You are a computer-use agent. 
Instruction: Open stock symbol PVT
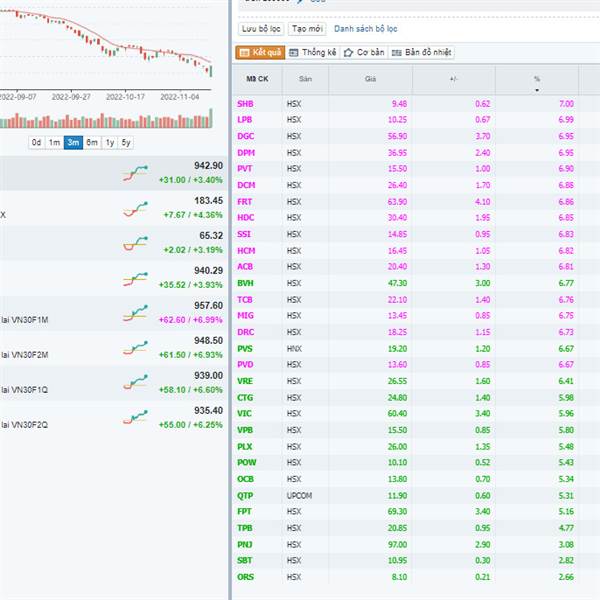click(x=245, y=169)
